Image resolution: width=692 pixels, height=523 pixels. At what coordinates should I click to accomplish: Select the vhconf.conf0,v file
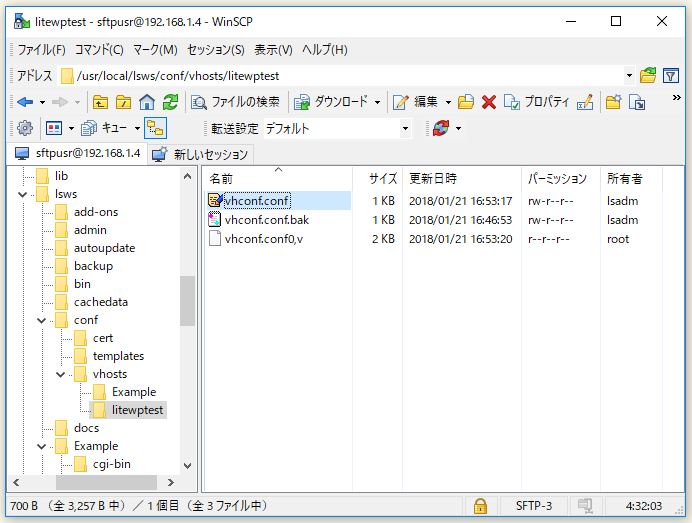263,239
